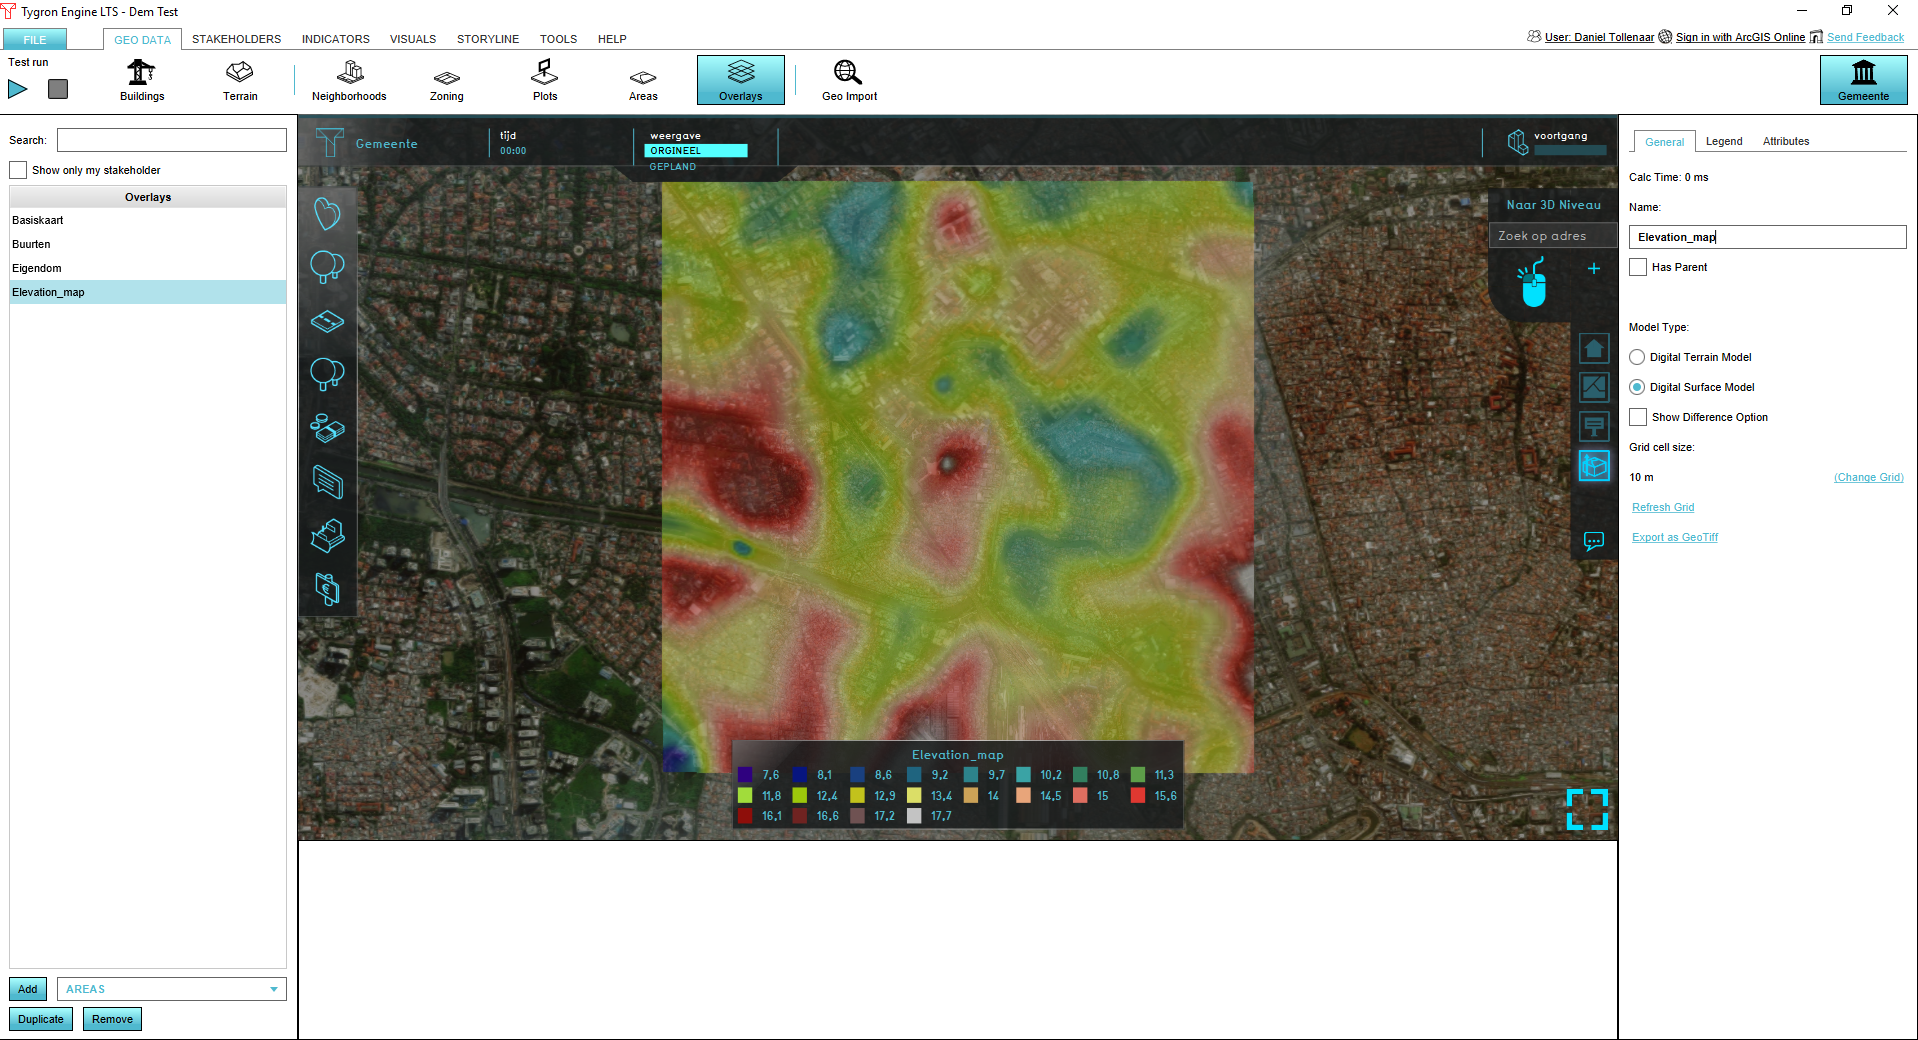Click the fullscreen bracket icon on map
The width and height of the screenshot is (1918, 1040).
(1587, 809)
